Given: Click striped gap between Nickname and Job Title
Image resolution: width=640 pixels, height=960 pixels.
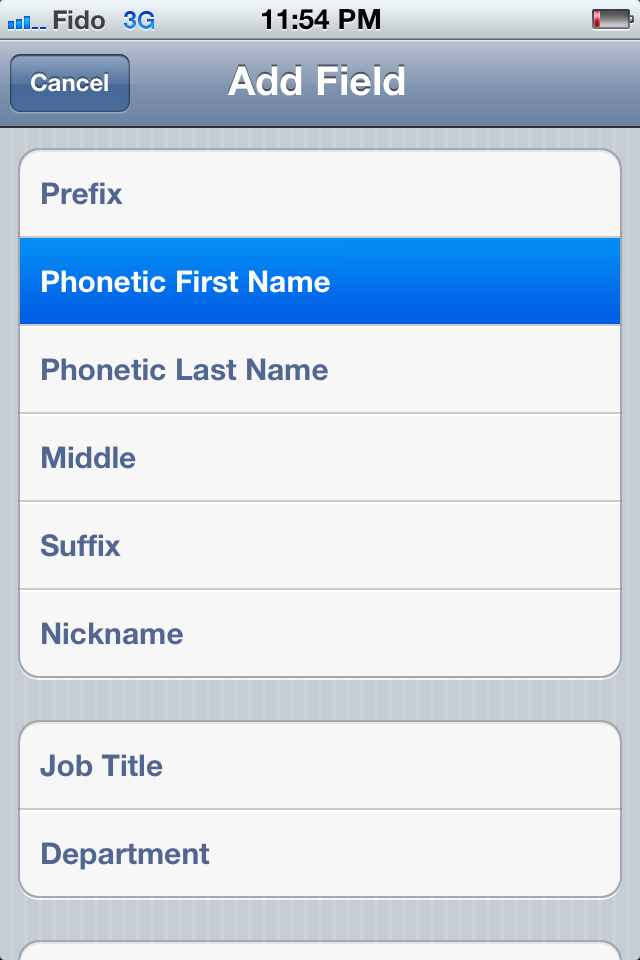Looking at the screenshot, I should tap(320, 700).
